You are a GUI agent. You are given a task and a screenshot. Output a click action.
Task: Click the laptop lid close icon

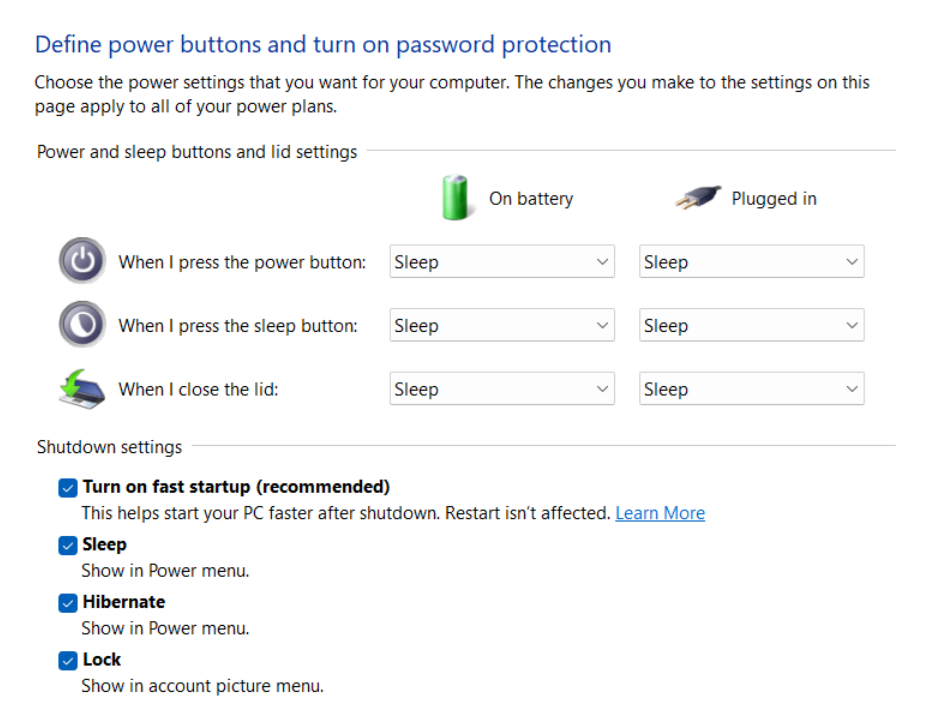point(82,389)
